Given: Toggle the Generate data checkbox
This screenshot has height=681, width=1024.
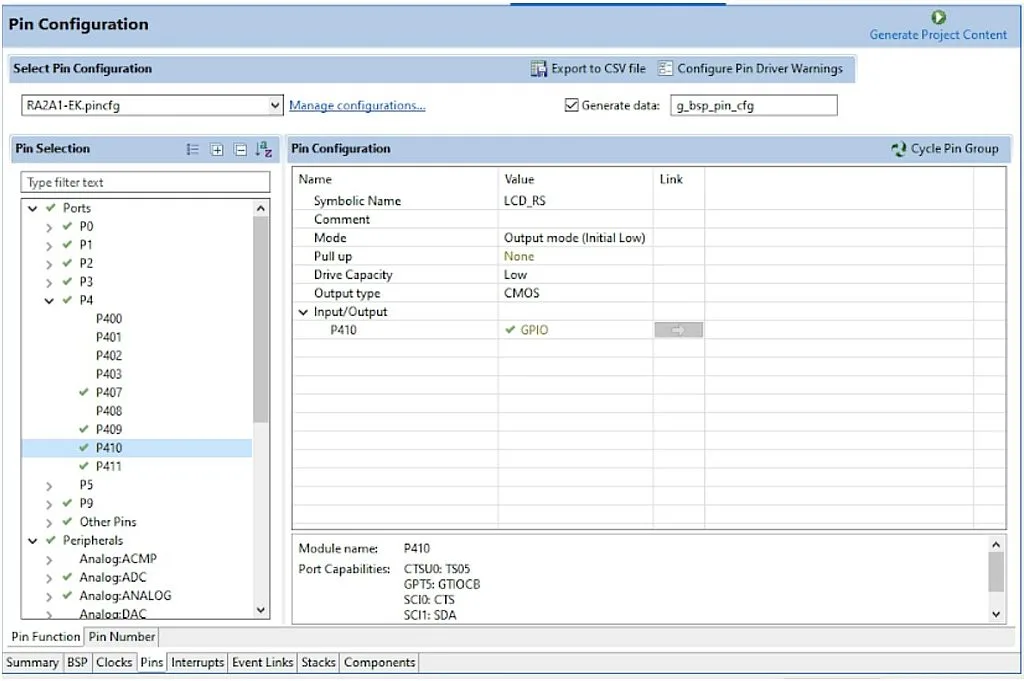Looking at the screenshot, I should pos(572,105).
